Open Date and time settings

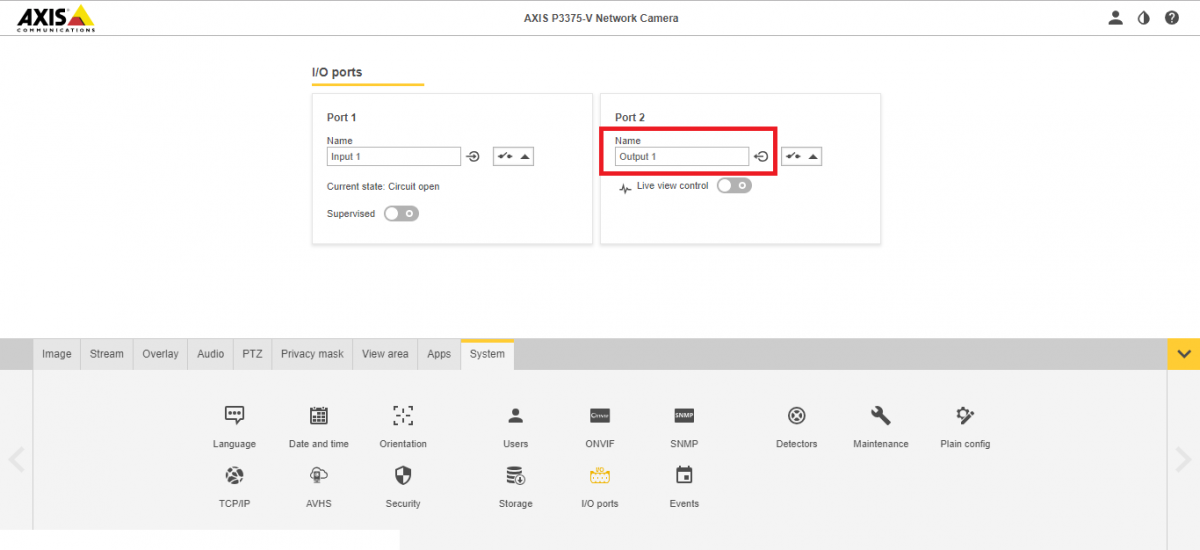pyautogui.click(x=319, y=415)
